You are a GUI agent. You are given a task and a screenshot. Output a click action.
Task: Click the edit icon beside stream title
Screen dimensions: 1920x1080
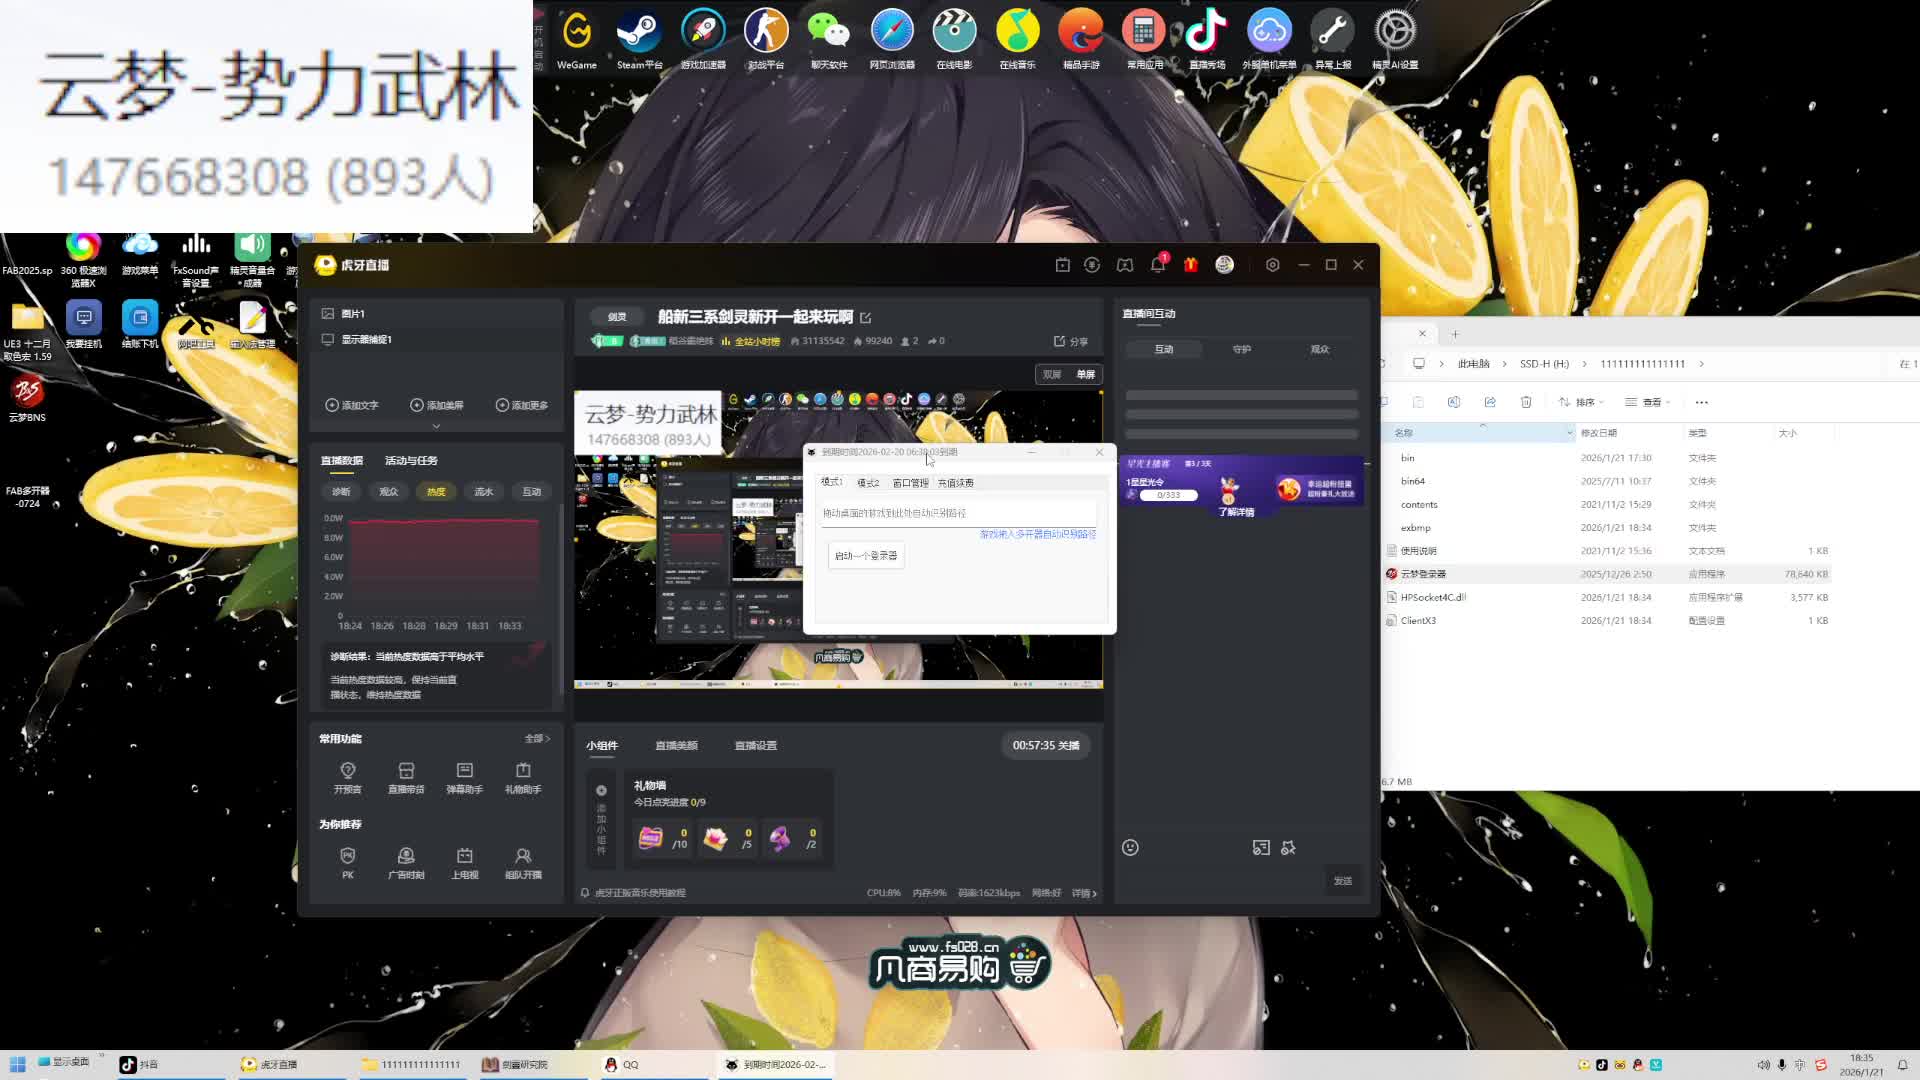866,318
